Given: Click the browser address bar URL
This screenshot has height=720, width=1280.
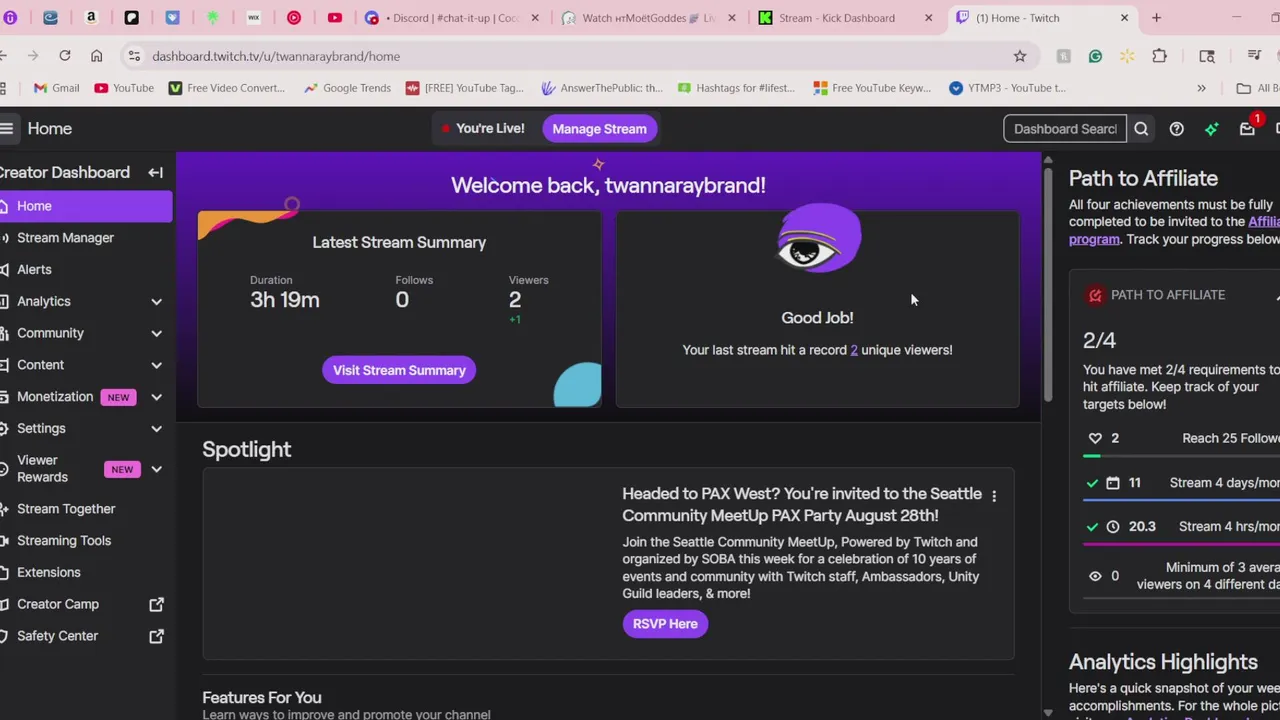Looking at the screenshot, I should [x=276, y=56].
